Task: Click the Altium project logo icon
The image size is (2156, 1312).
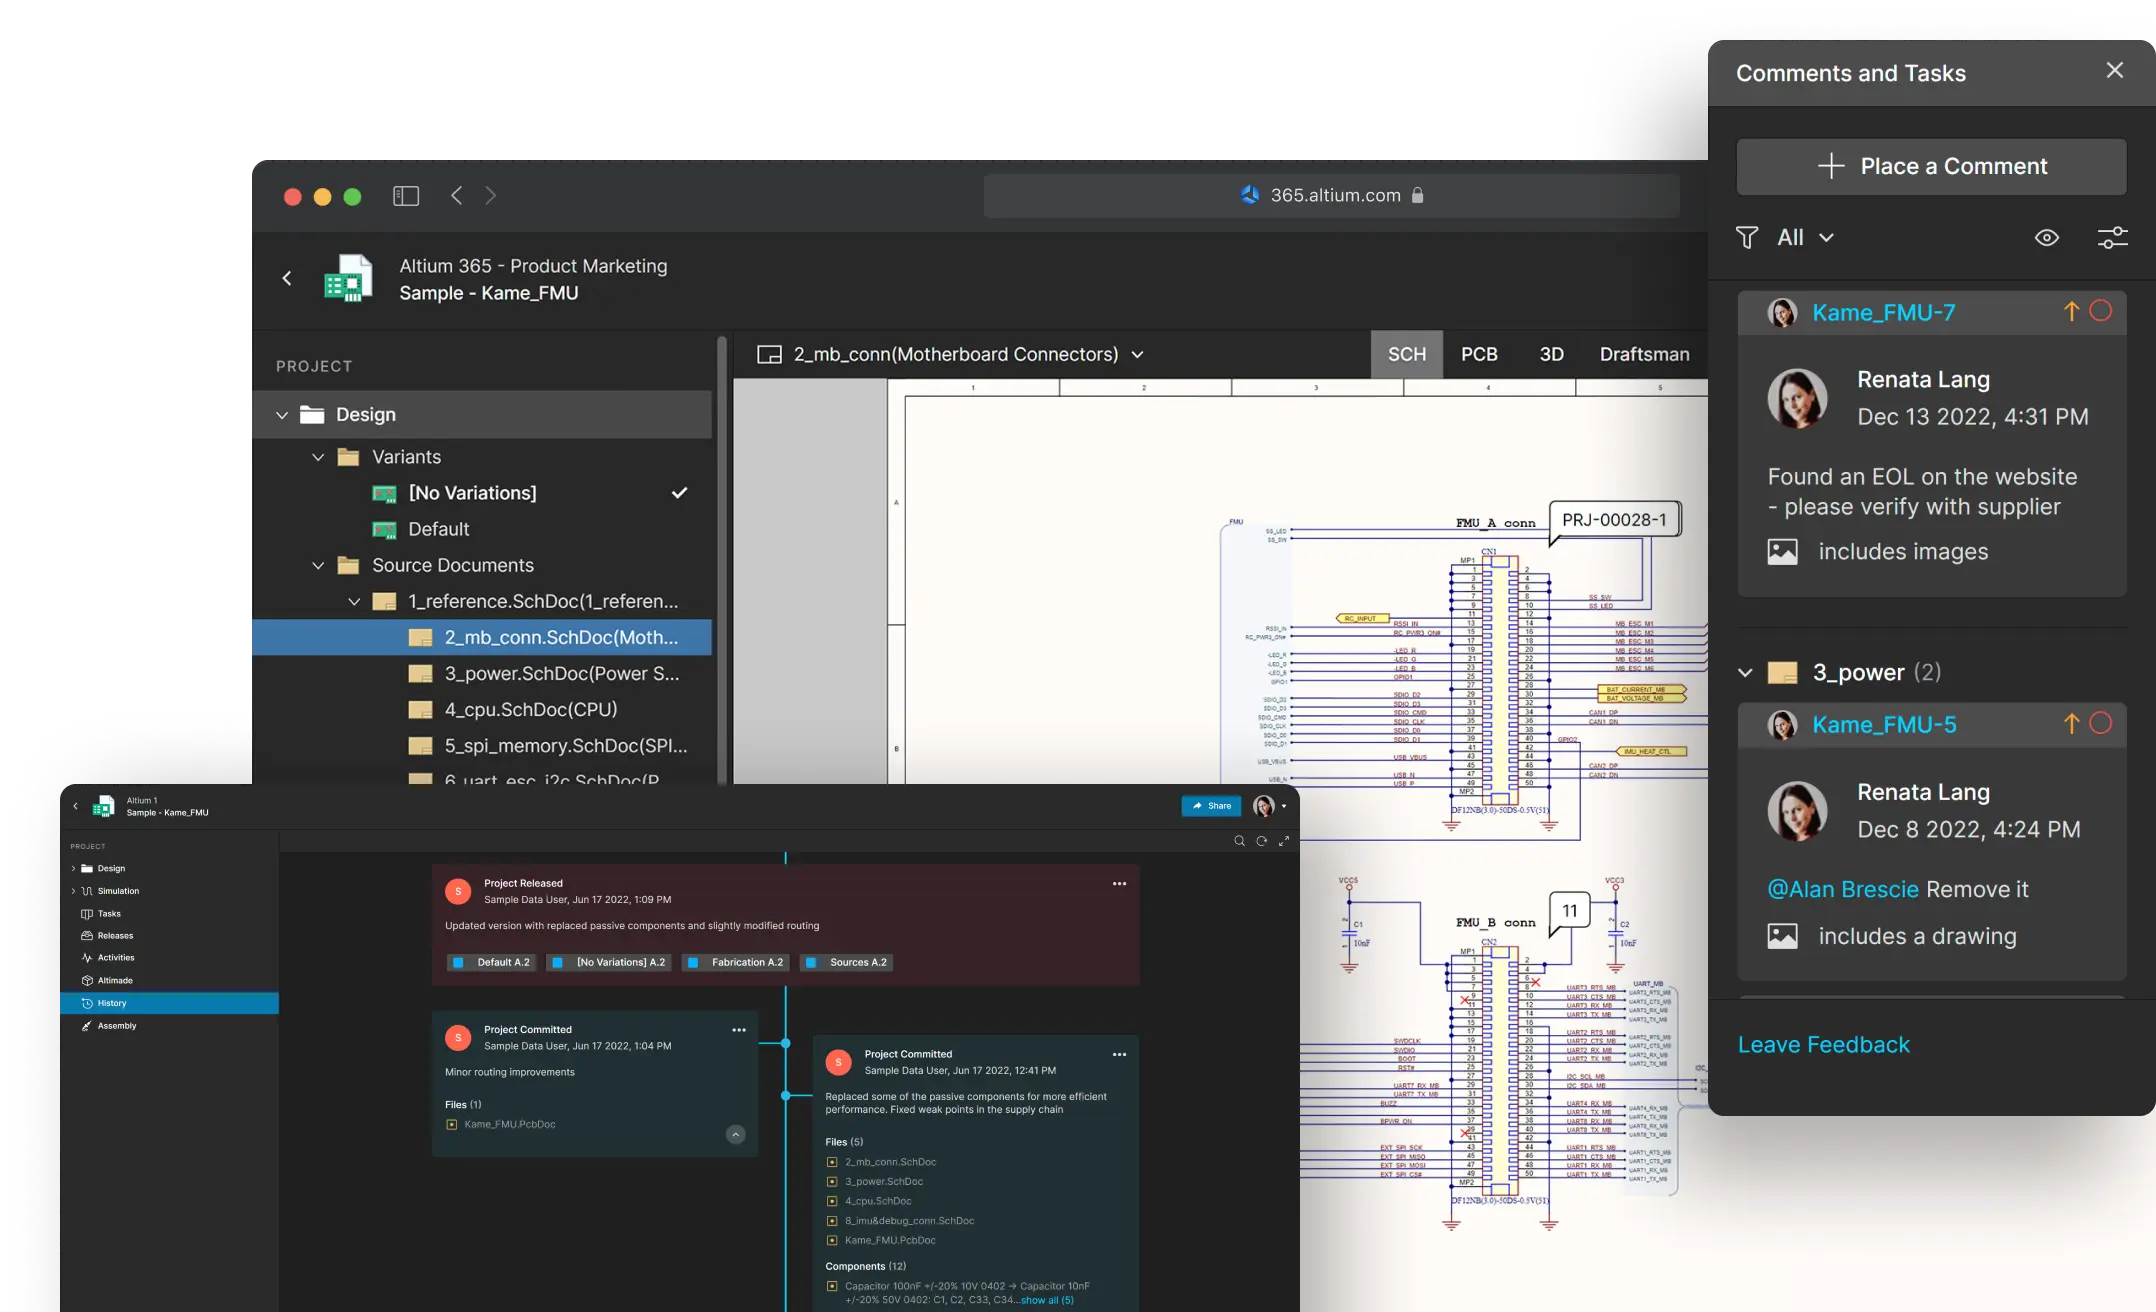Action: (348, 278)
